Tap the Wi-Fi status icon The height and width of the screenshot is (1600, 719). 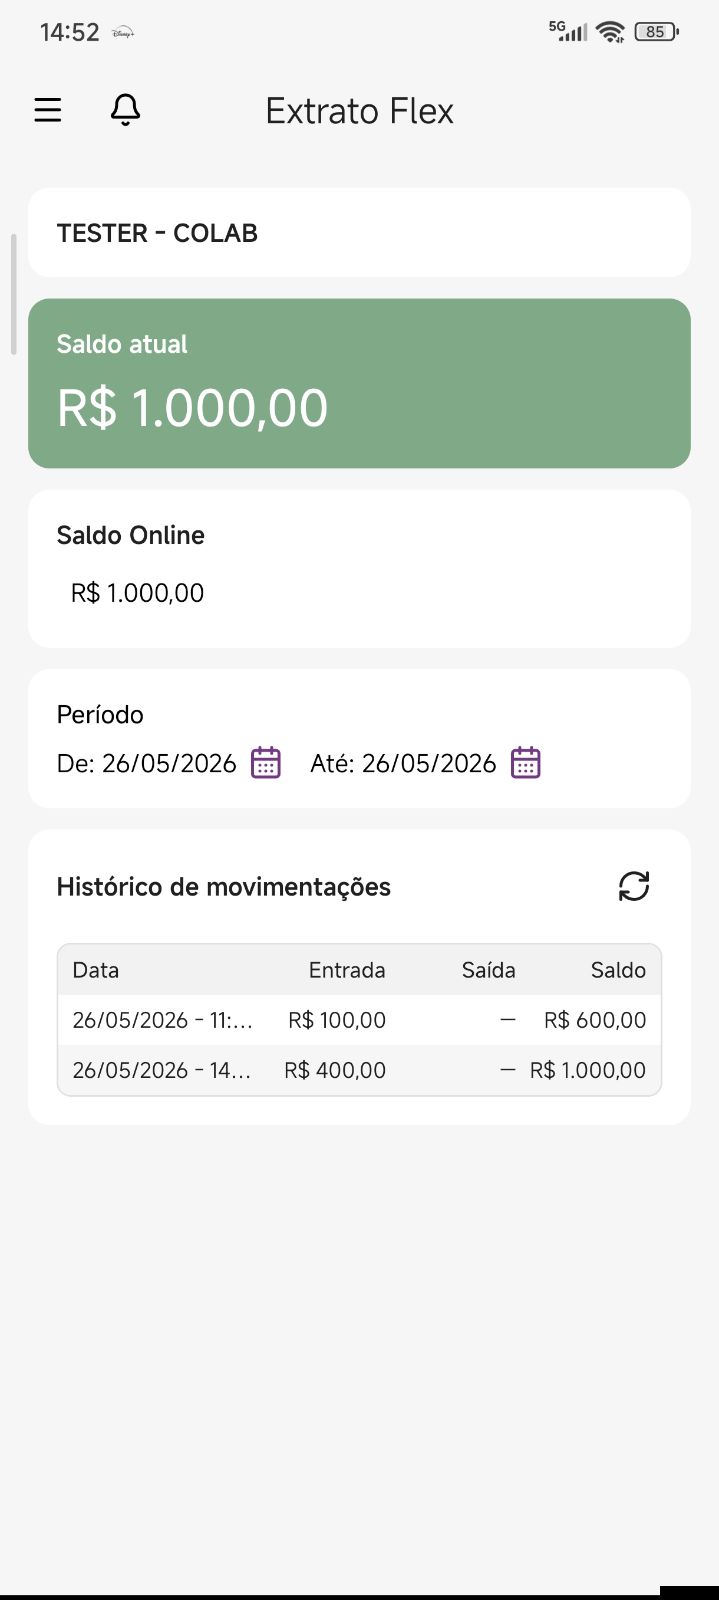(x=610, y=32)
